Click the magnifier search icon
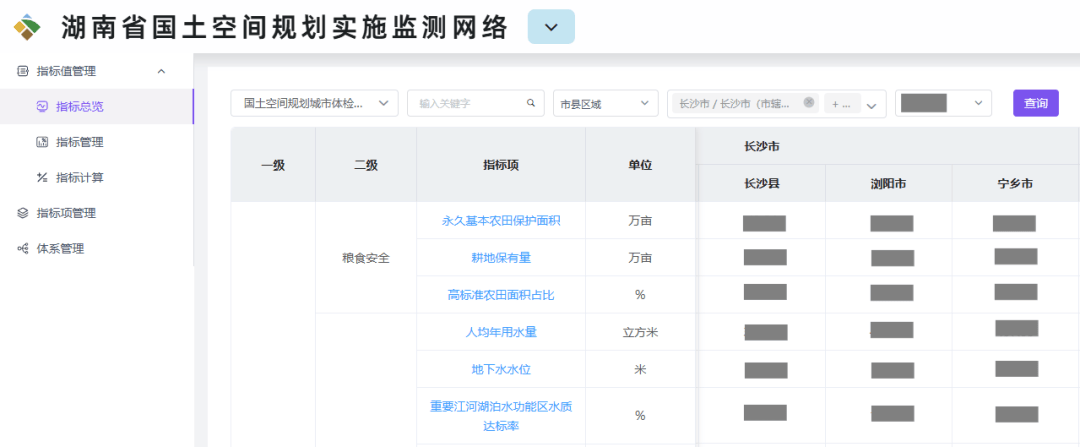 (531, 103)
